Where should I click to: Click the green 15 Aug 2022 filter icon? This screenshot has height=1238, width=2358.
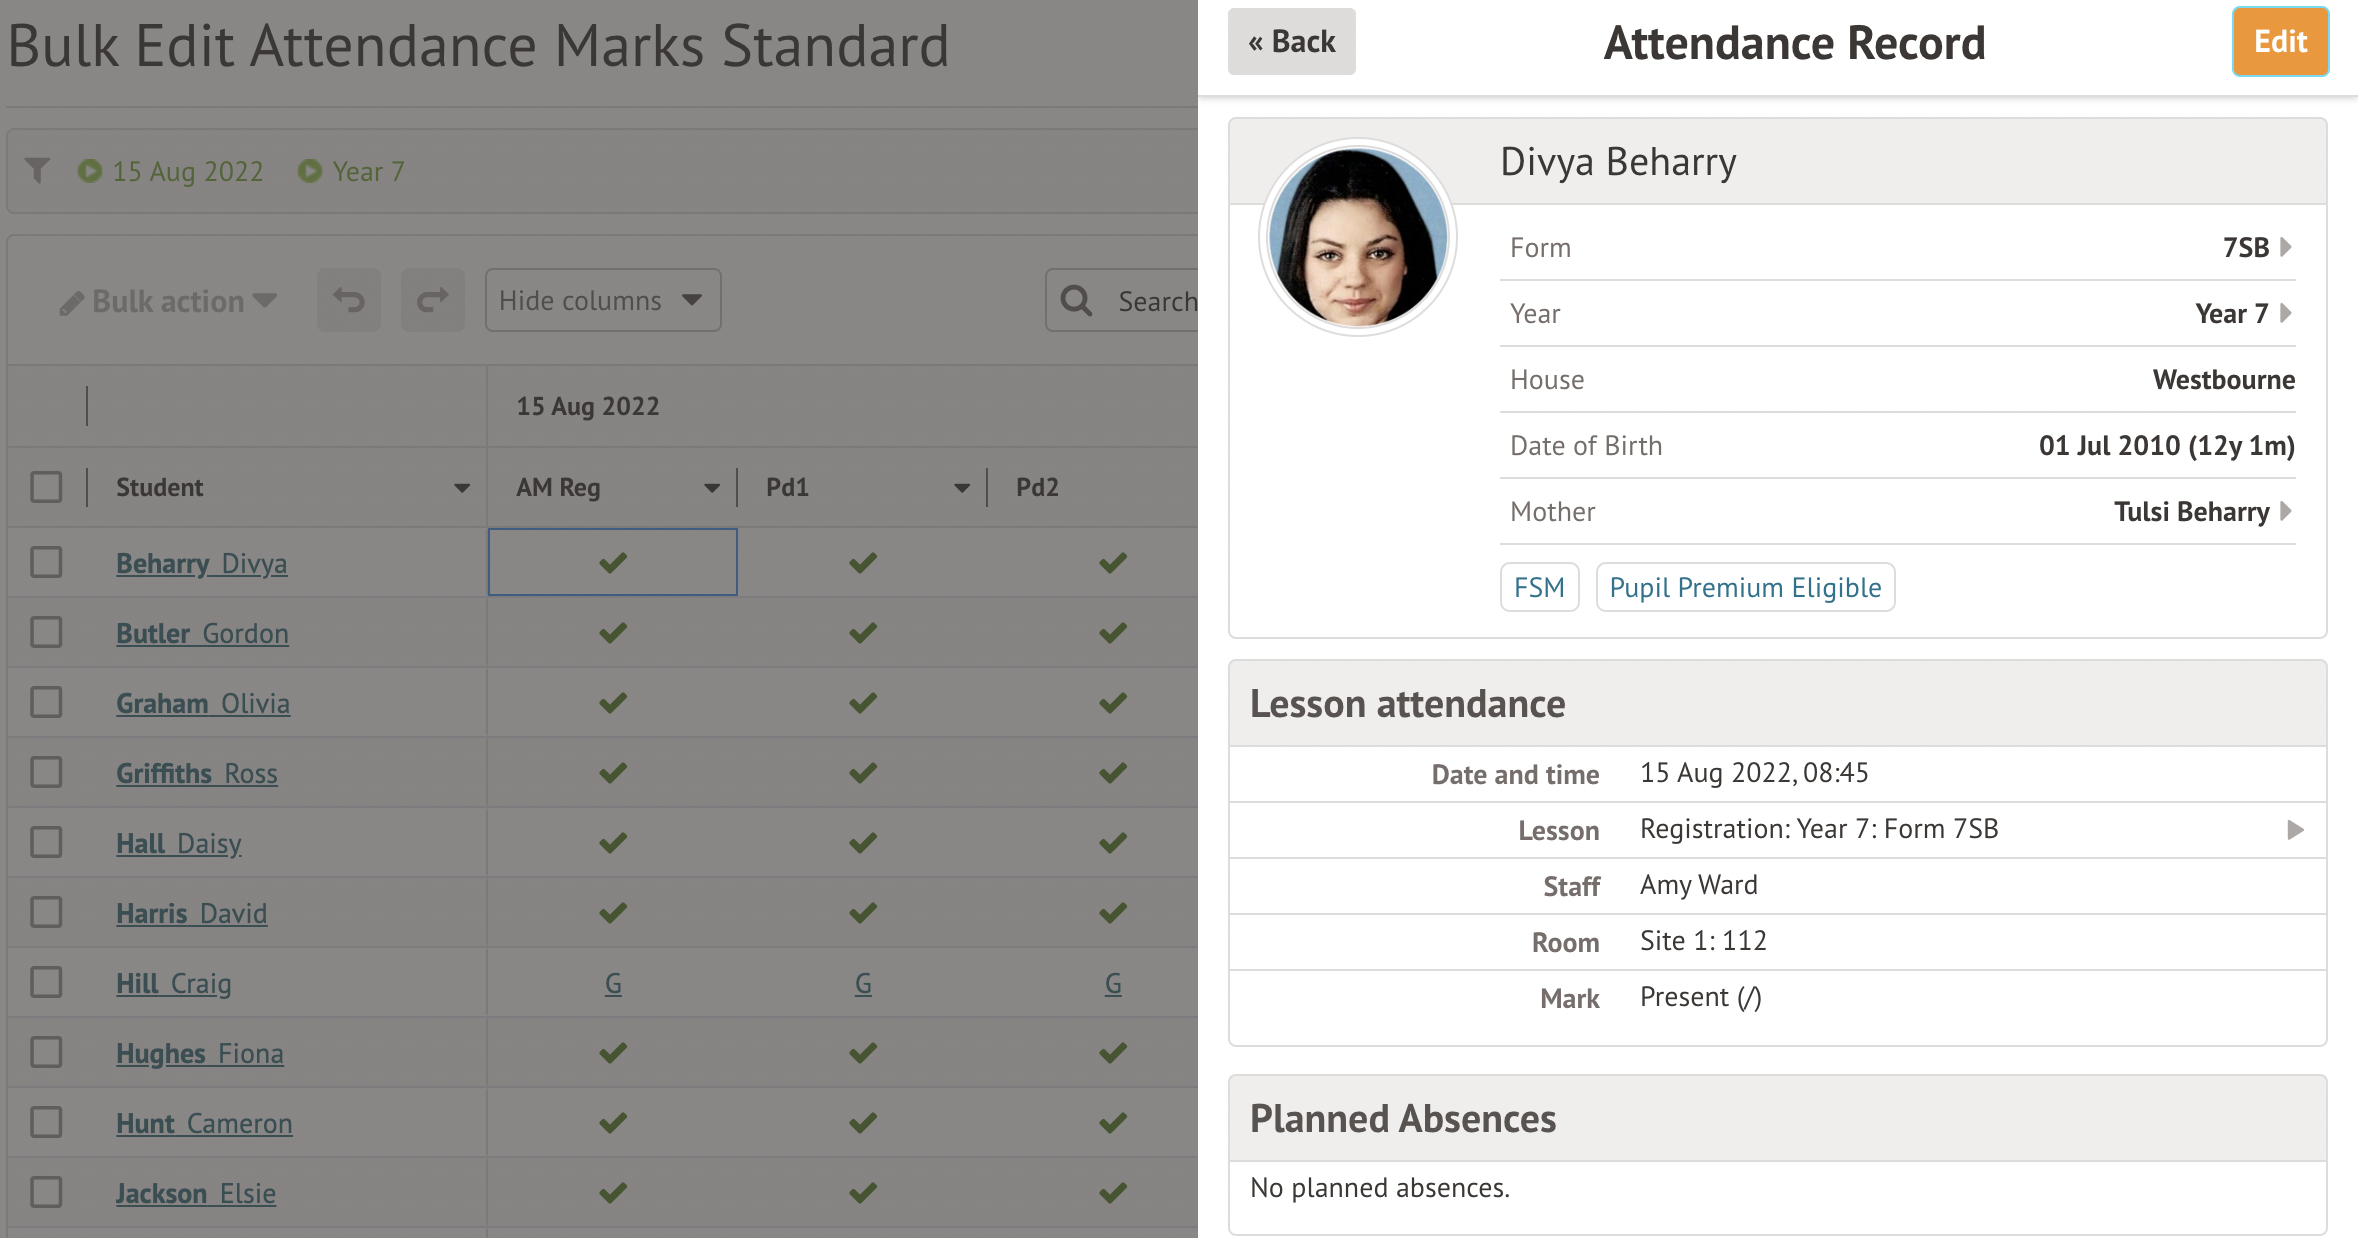(90, 171)
